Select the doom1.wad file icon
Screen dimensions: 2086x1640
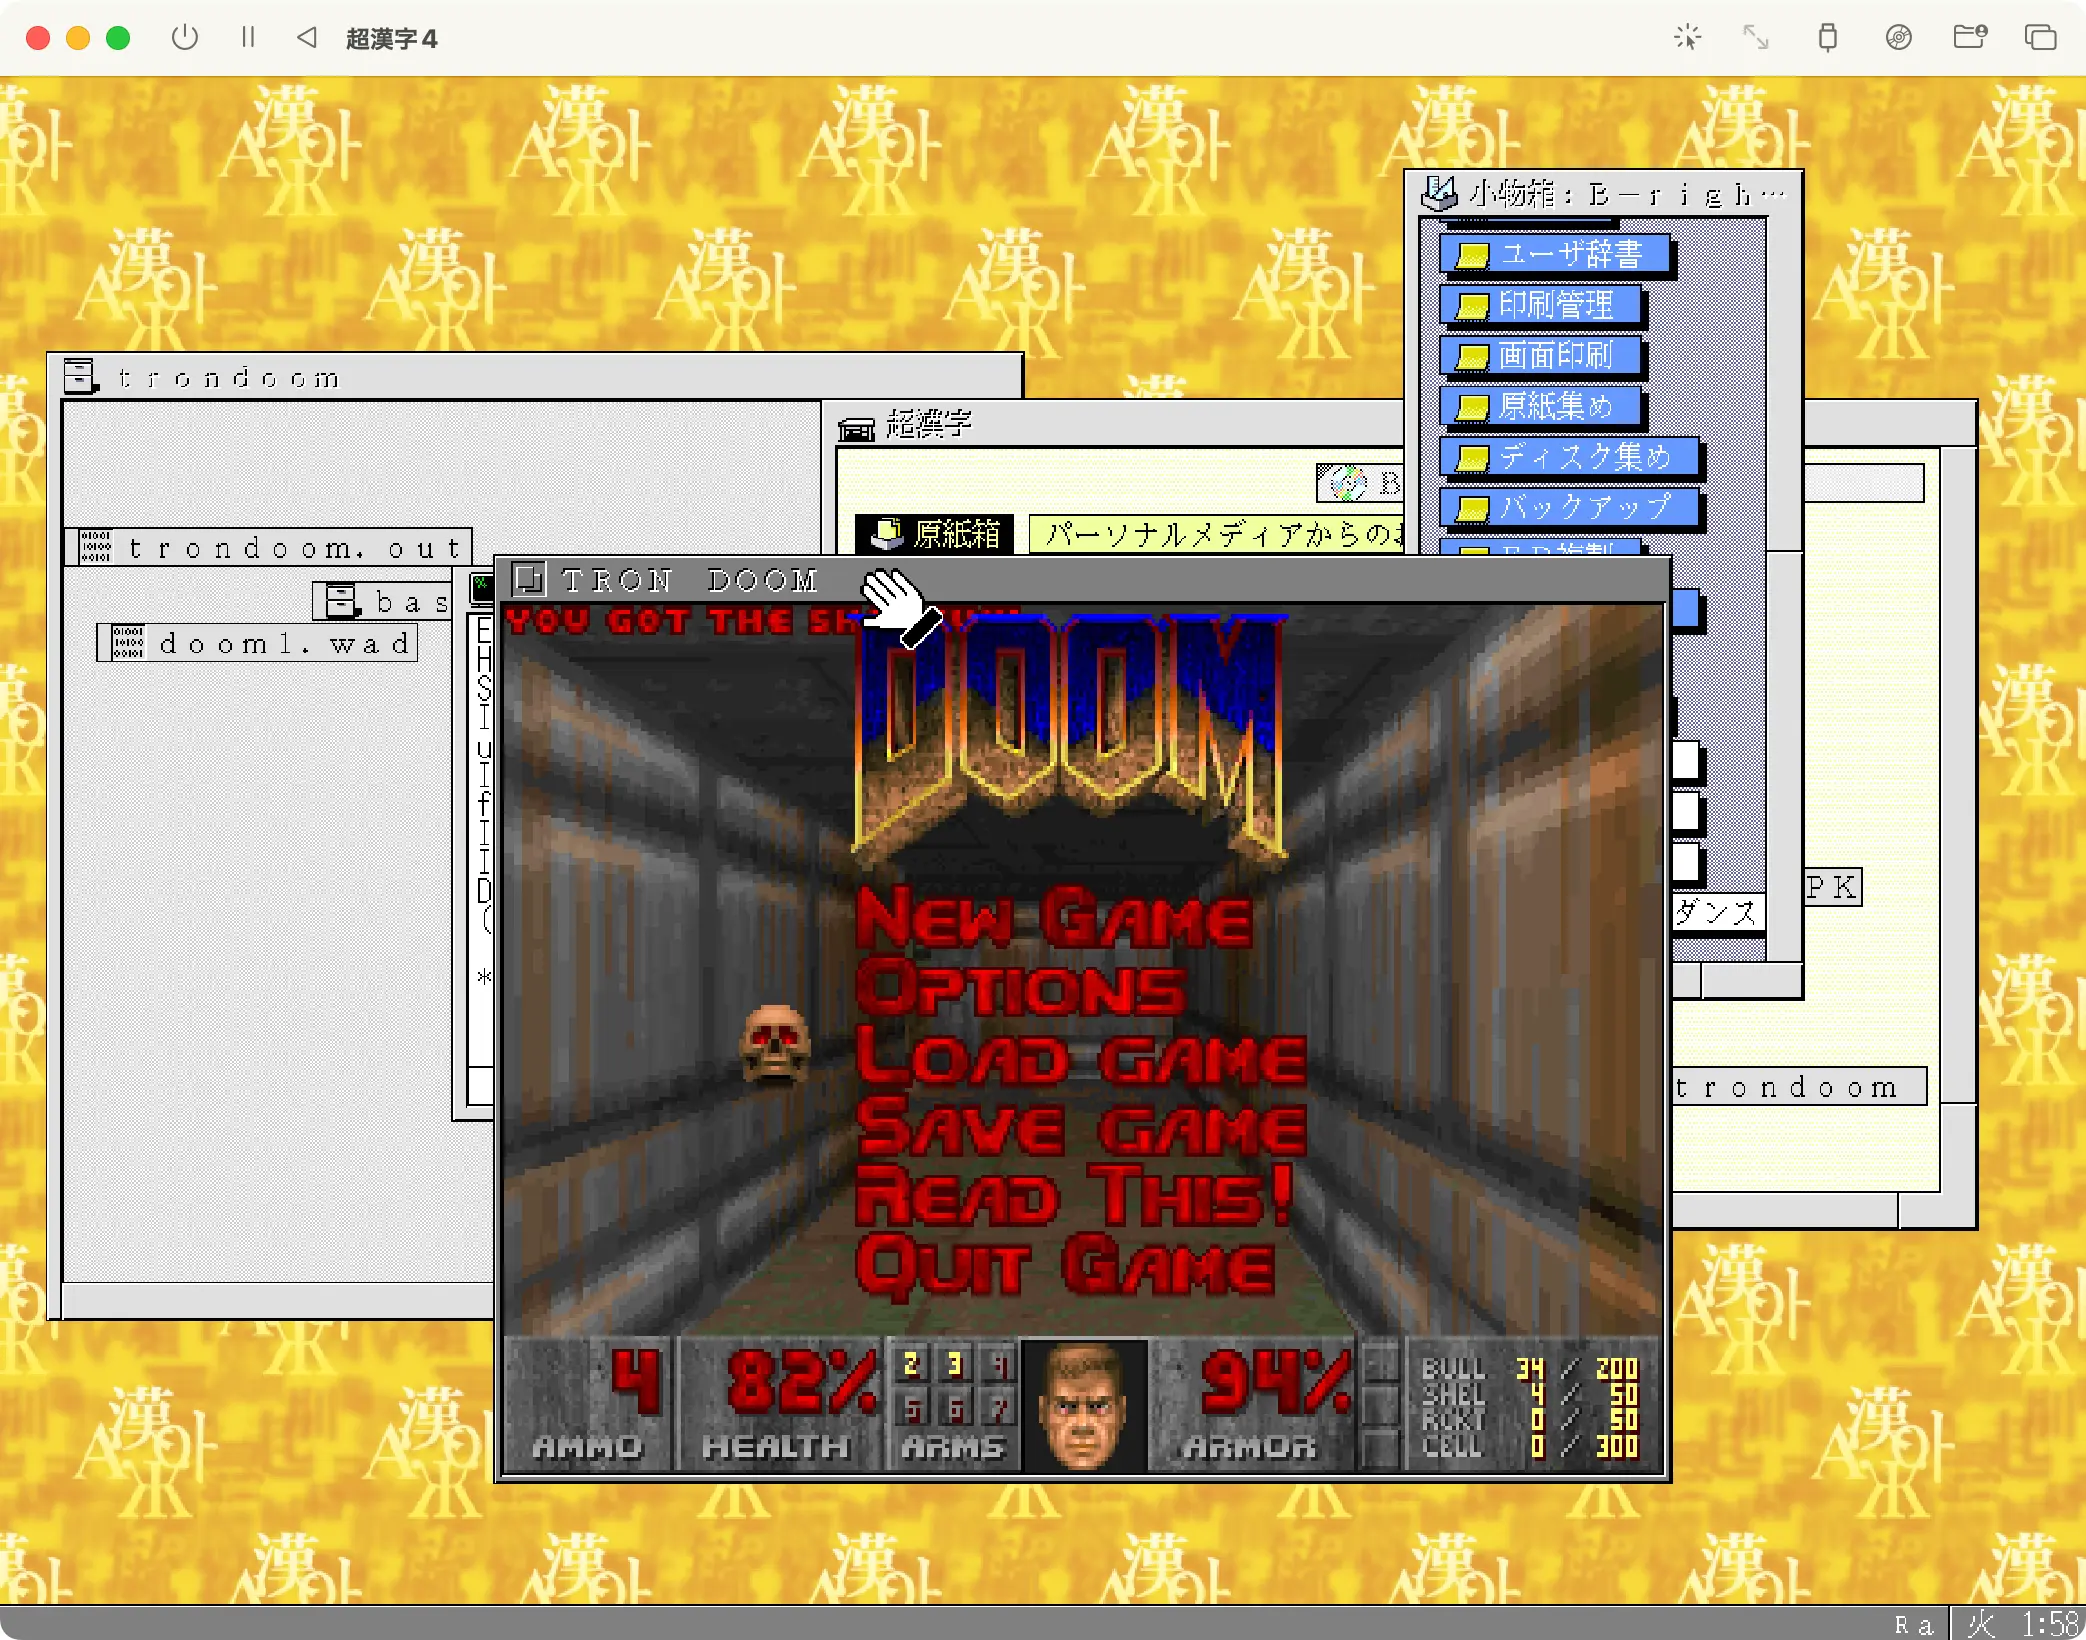pyautogui.click(x=128, y=643)
